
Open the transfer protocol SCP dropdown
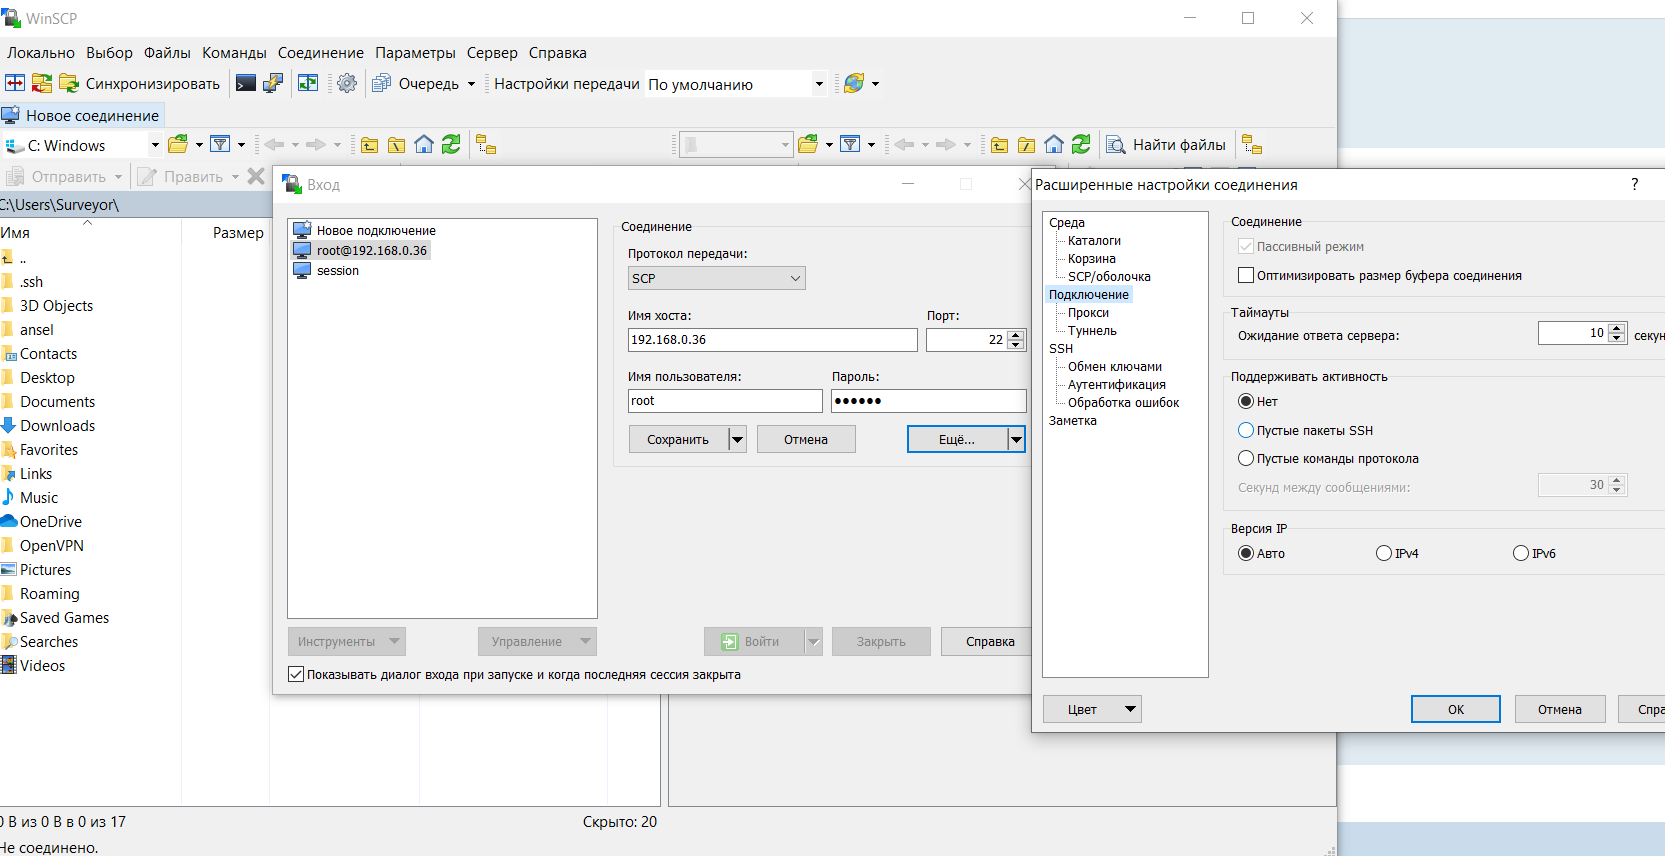tap(716, 278)
